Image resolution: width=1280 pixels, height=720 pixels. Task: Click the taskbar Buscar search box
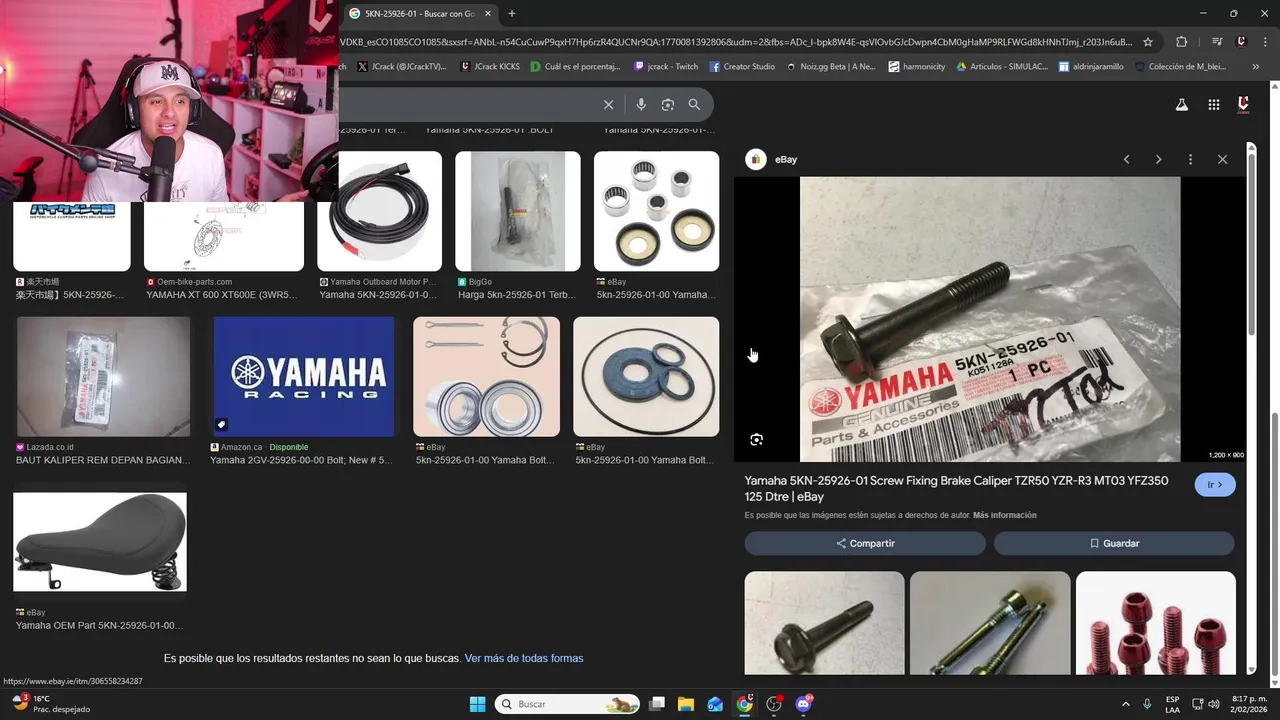pos(568,704)
